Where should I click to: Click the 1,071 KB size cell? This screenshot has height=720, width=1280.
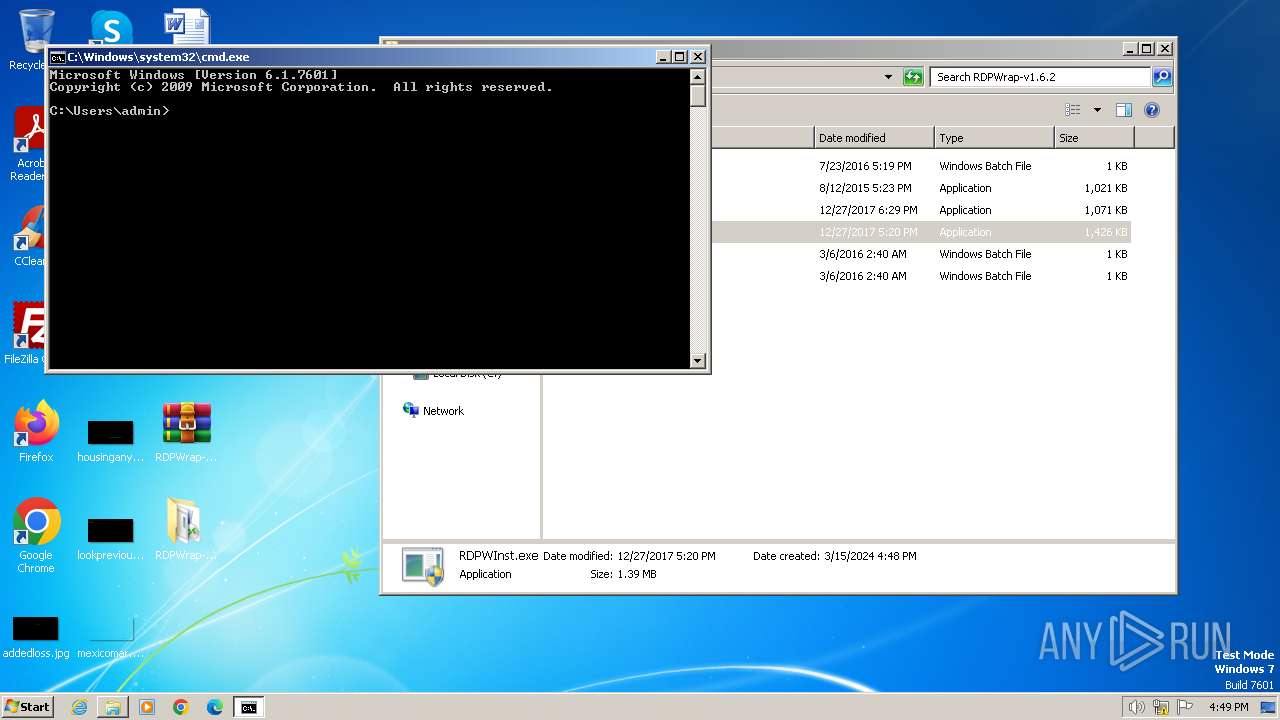tap(1105, 210)
